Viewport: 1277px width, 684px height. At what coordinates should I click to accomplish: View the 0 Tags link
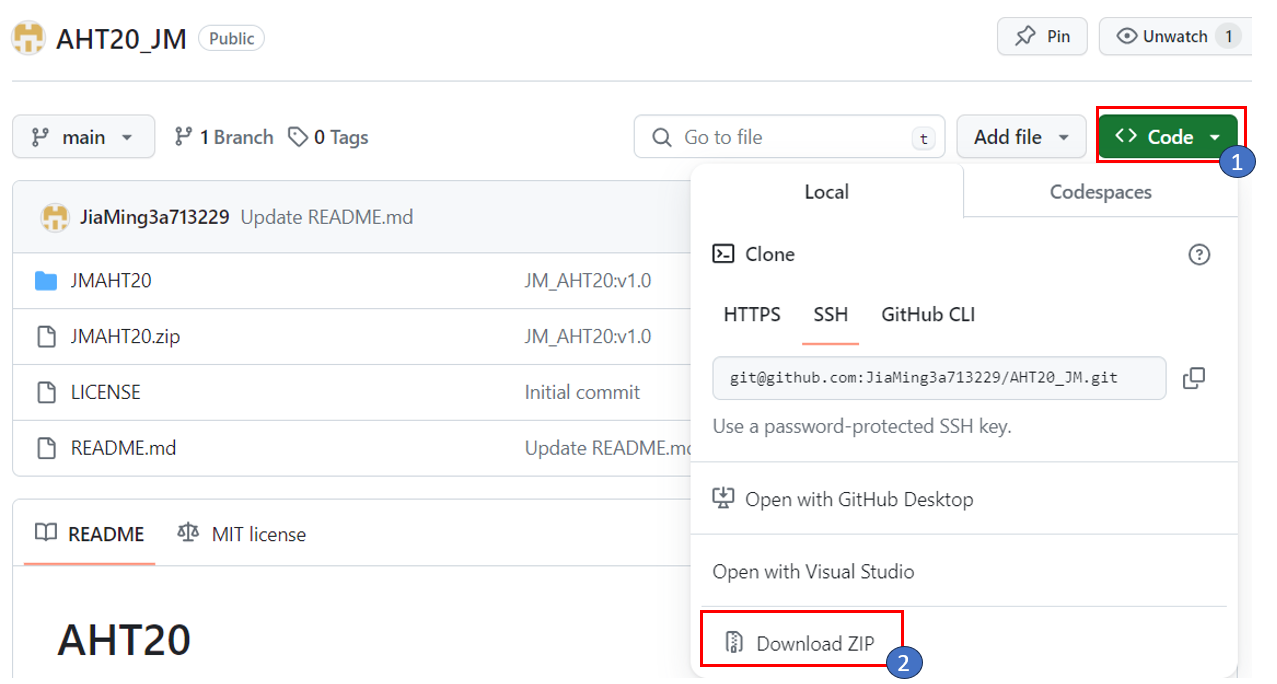click(328, 137)
